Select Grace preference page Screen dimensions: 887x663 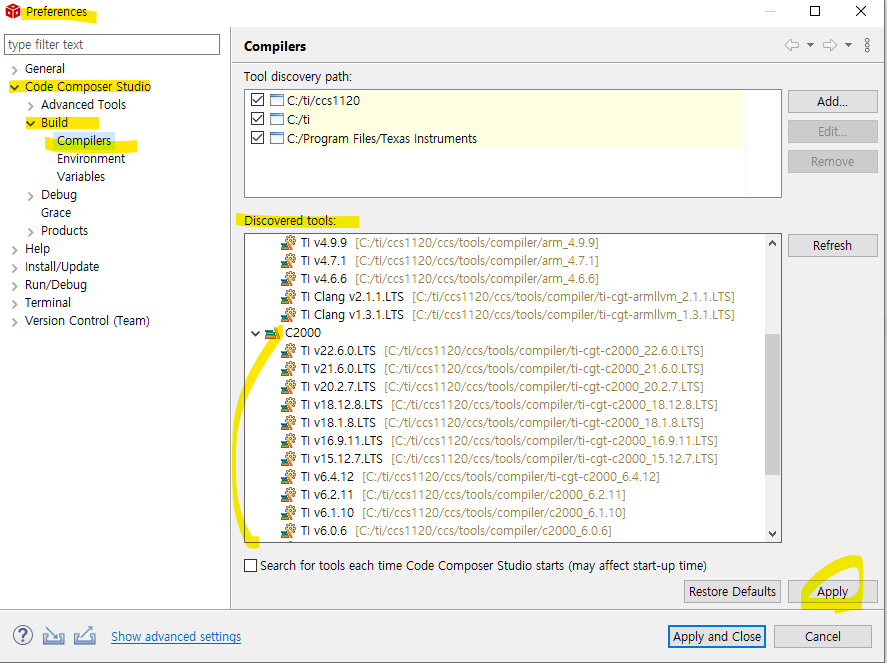click(56, 213)
